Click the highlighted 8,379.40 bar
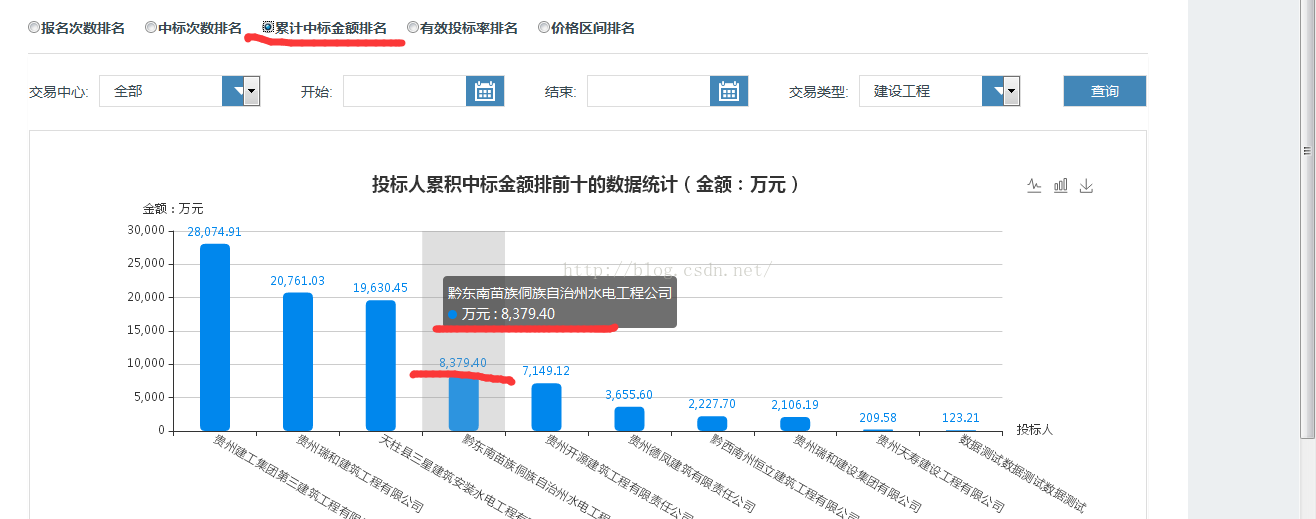Viewport: 1316px width, 519px height. (463, 403)
